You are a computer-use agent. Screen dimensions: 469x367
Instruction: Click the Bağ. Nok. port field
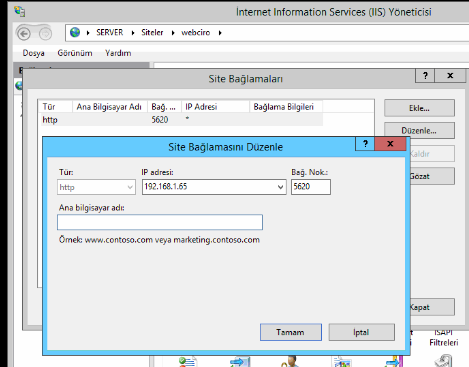[311, 187]
